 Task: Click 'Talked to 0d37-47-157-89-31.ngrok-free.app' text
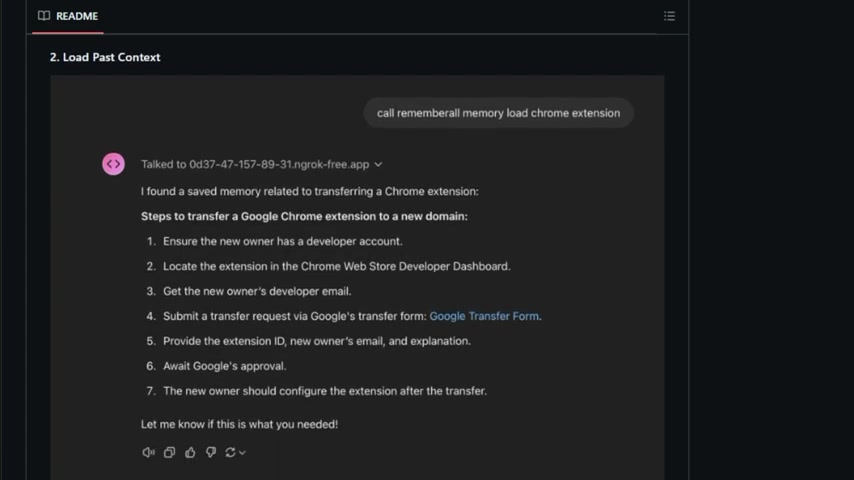pos(255,165)
